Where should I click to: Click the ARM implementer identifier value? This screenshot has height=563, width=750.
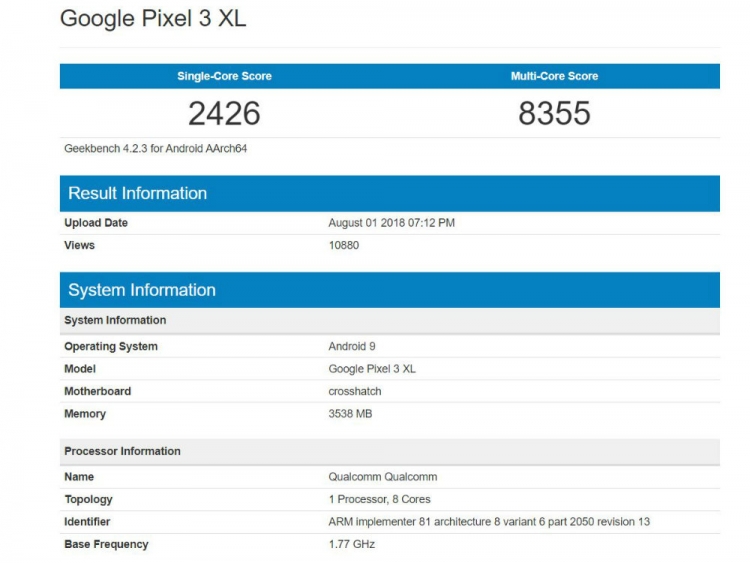[x=489, y=522]
